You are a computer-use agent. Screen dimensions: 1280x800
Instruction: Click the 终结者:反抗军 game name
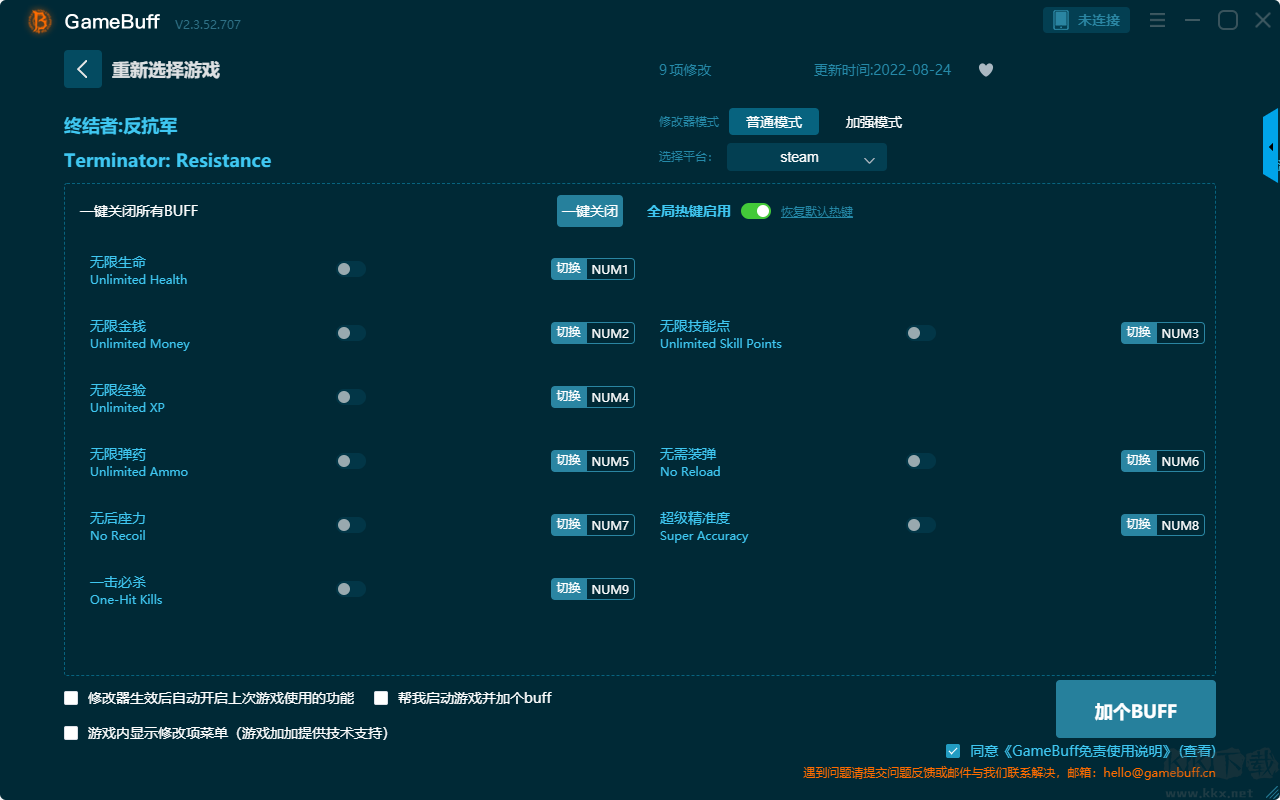coord(121,126)
